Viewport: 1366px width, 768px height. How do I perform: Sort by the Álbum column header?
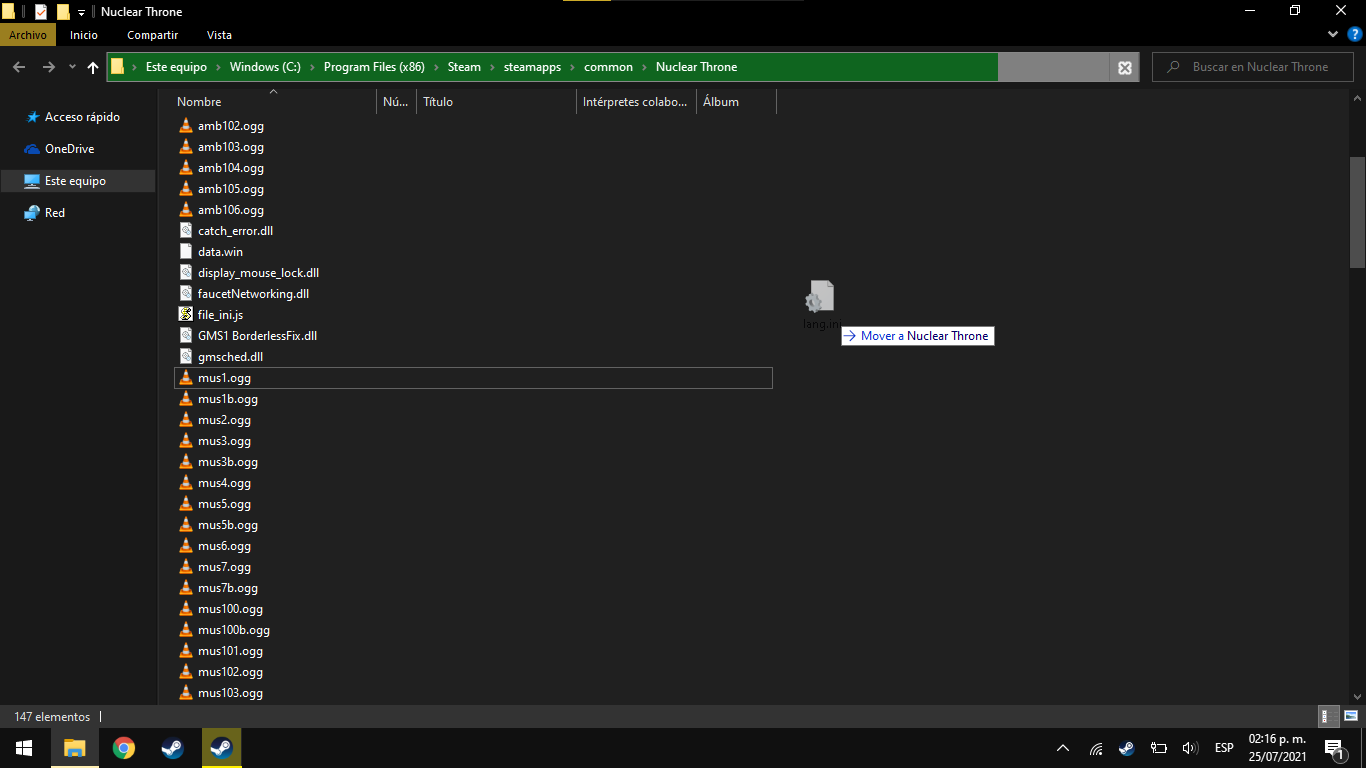tap(736, 102)
